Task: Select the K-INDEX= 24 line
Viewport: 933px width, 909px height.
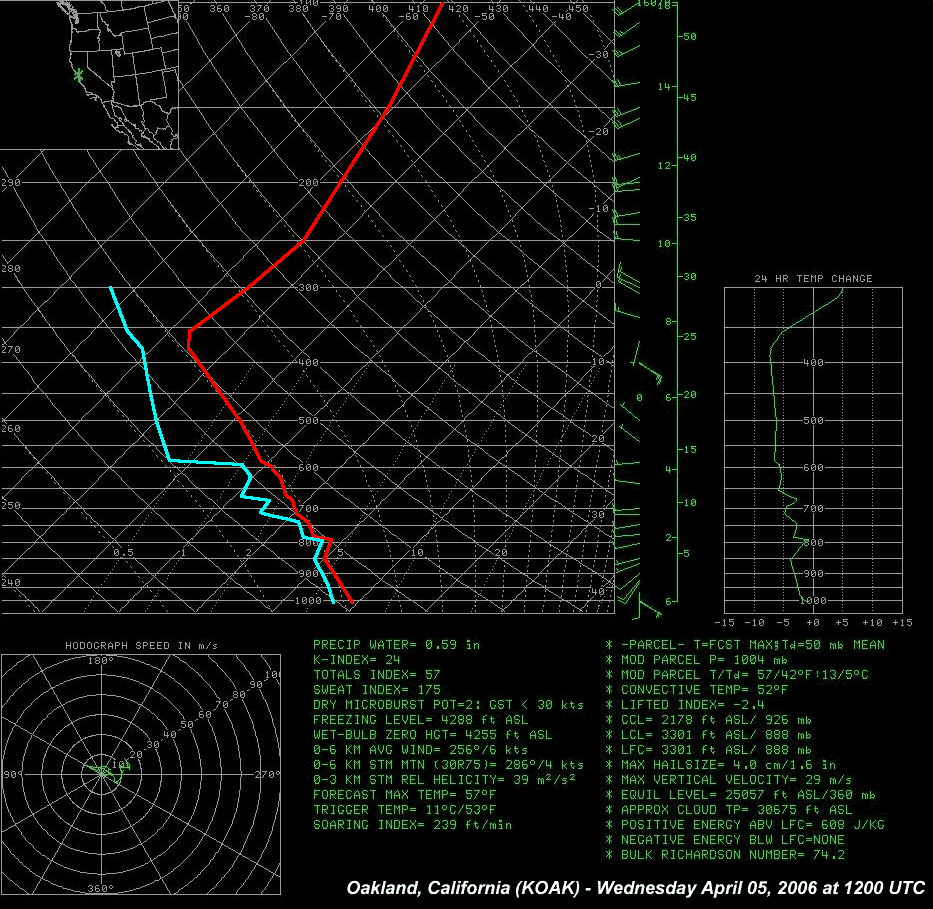Action: [356, 660]
